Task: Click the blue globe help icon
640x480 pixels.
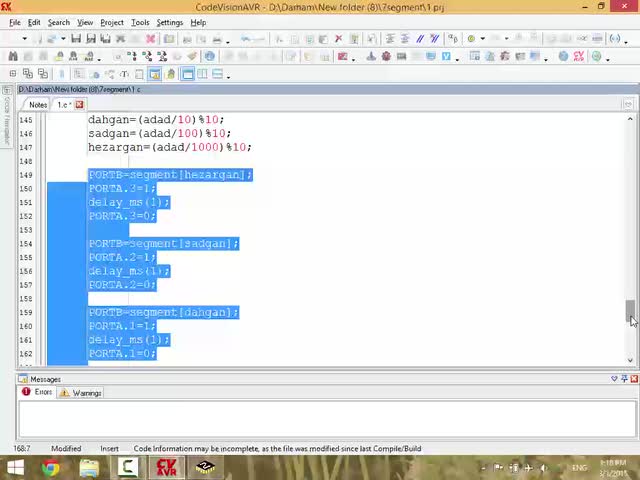Action: (564, 56)
